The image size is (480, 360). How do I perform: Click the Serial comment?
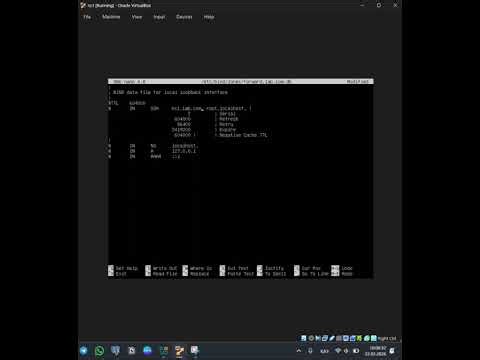tap(225, 114)
